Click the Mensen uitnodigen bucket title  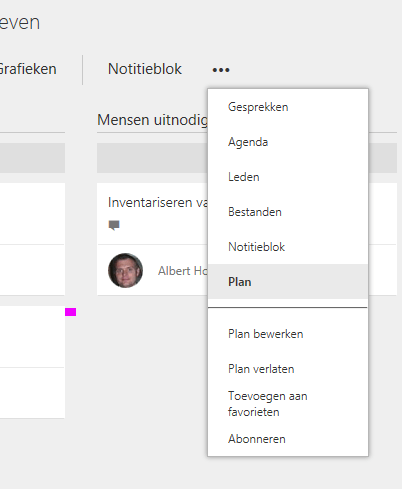[x=152, y=120]
